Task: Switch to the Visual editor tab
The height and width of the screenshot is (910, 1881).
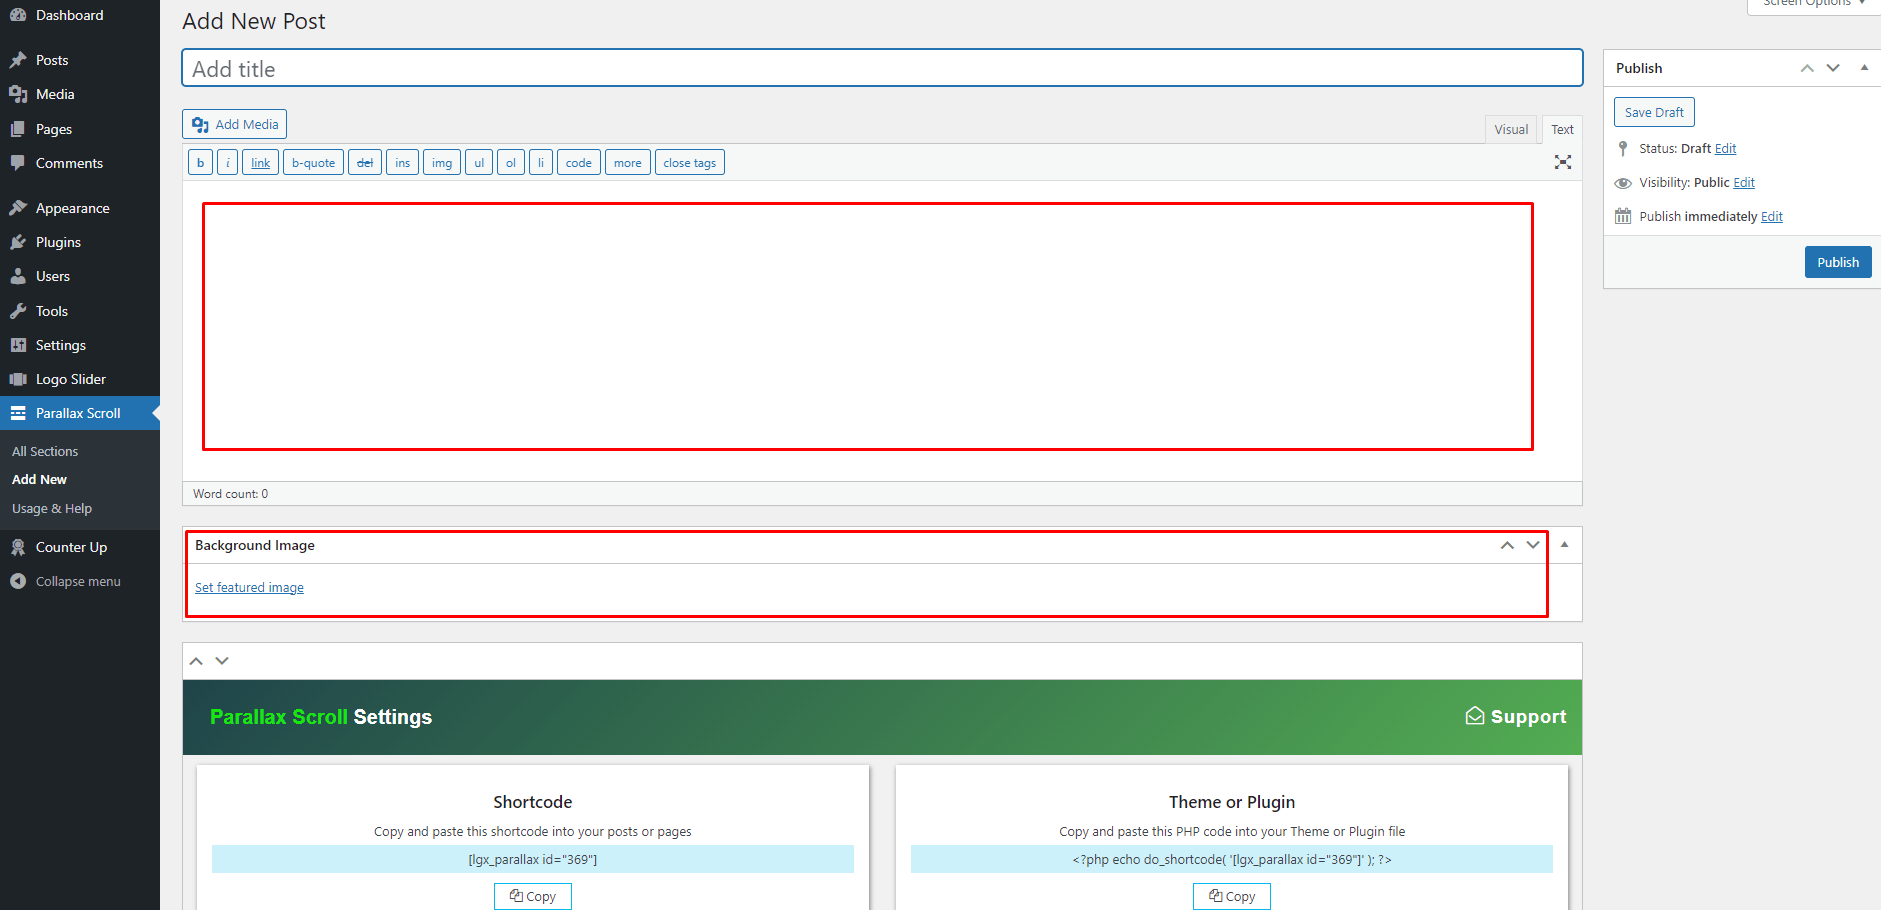Action: pos(1511,129)
